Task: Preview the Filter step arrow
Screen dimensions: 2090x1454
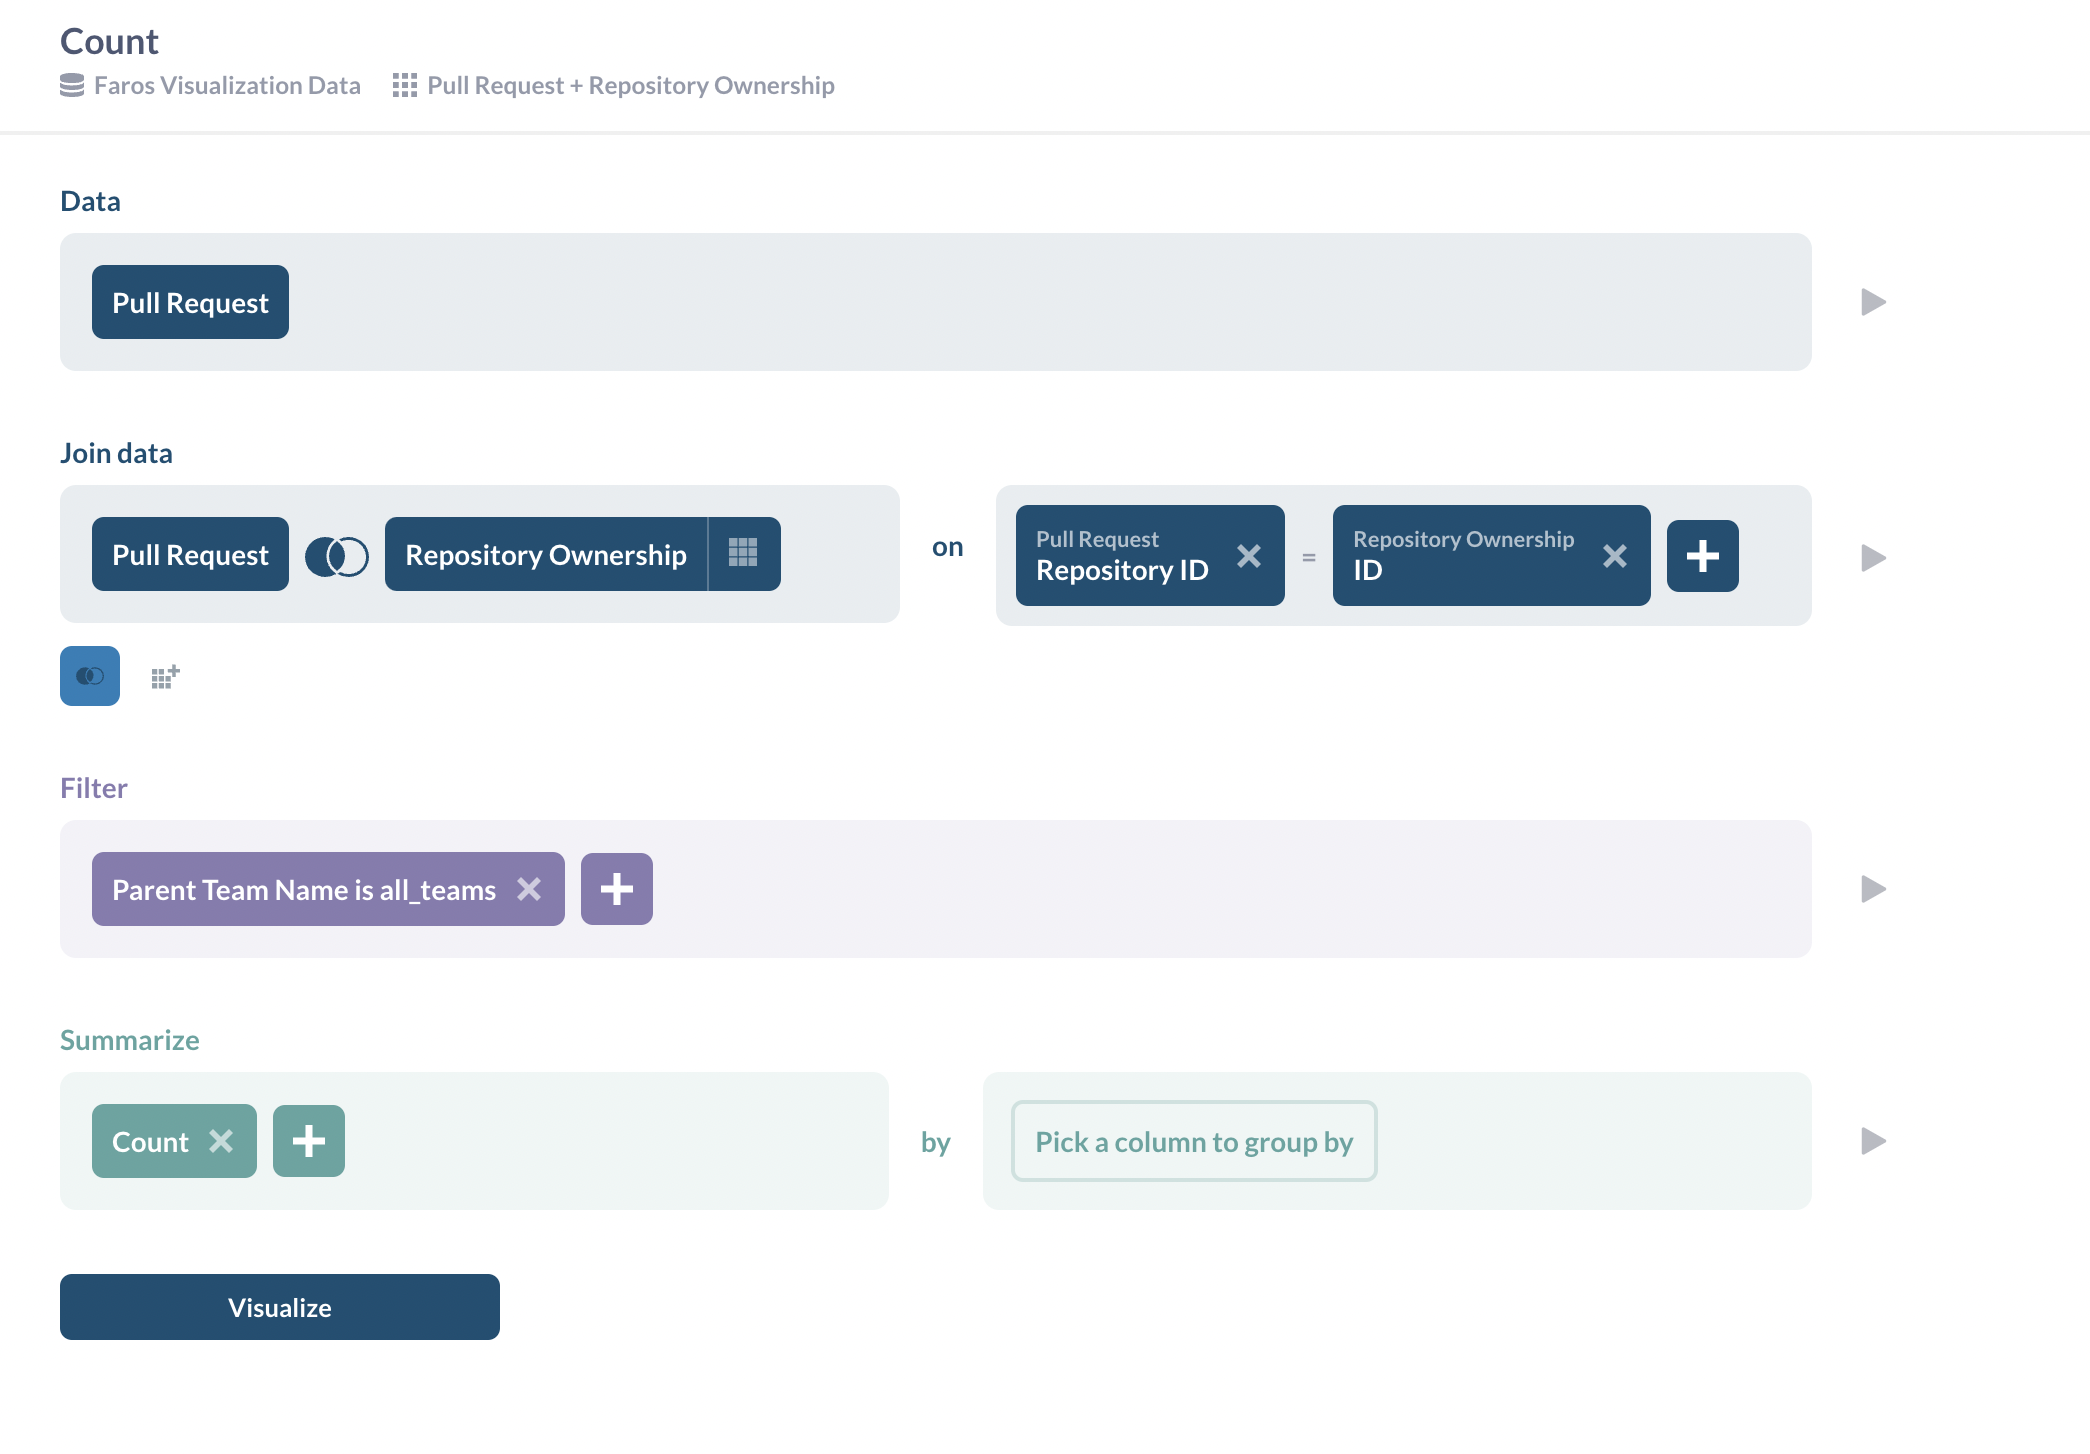Action: point(1873,889)
